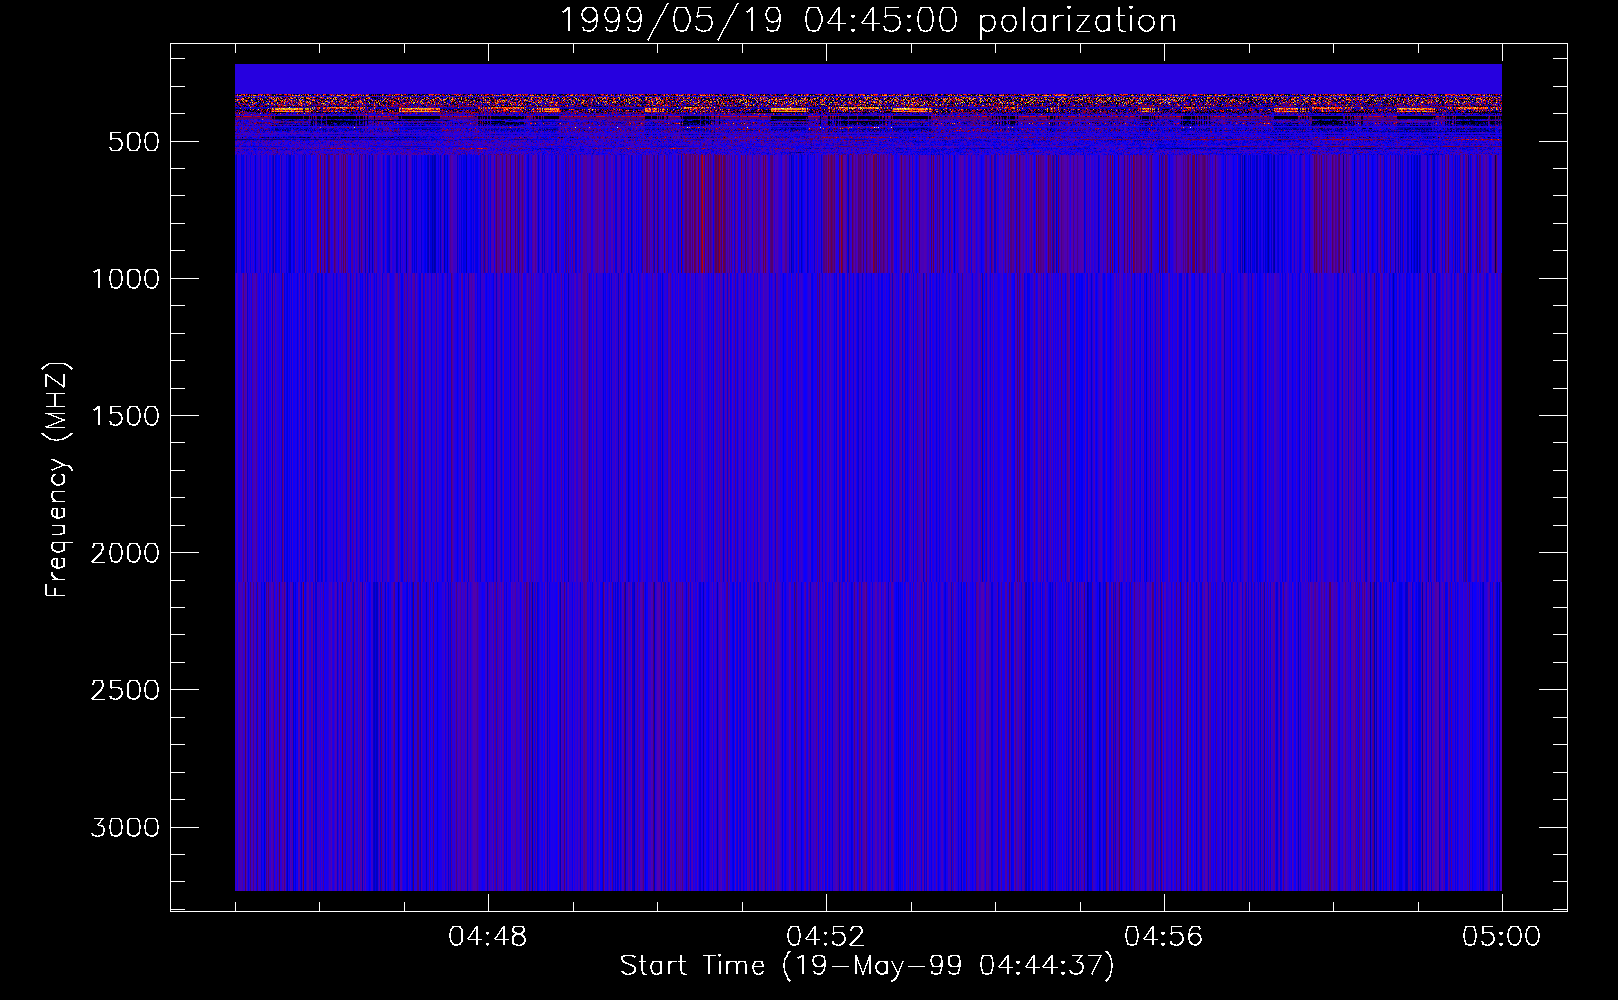
Task: Click the Start Time axis label
Action: [866, 966]
